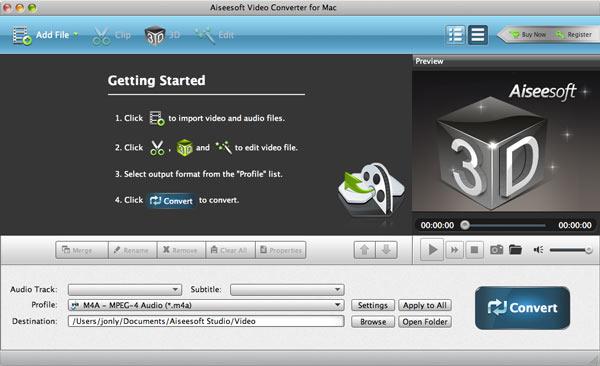Click the Rename button
This screenshot has width=600, height=366.
click(132, 250)
